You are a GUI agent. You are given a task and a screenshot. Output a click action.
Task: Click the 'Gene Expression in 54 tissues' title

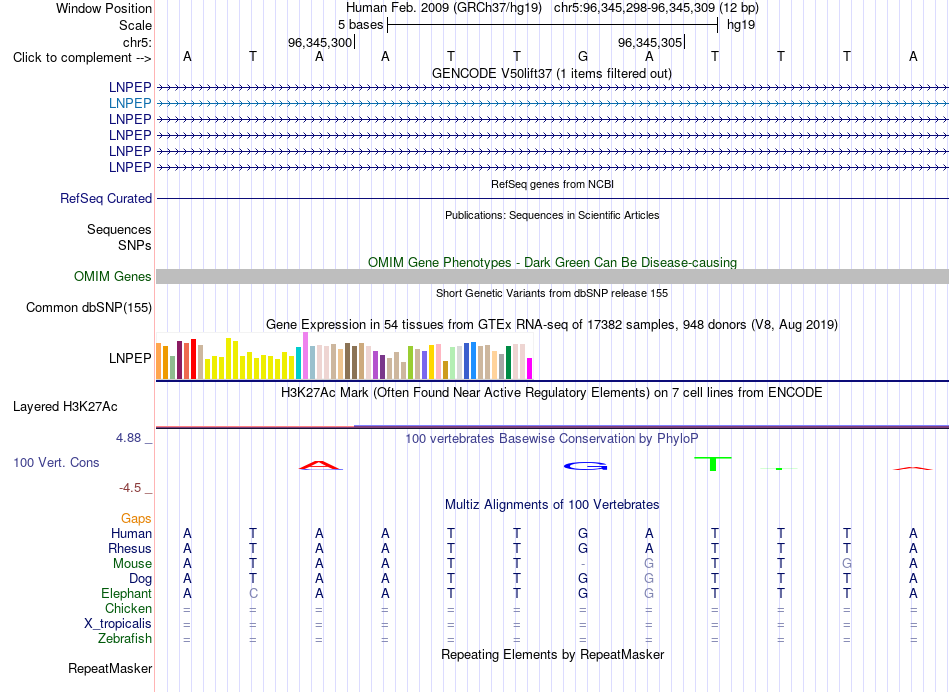(552, 325)
